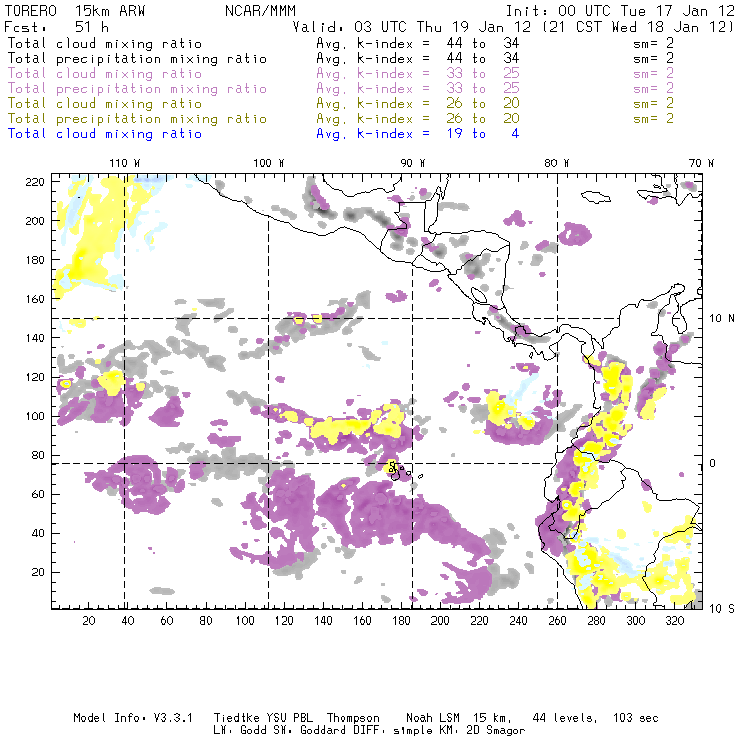Click the "TORERO 15km ARW" title text
This screenshot has width=740, height=740.
pyautogui.click(x=75, y=11)
